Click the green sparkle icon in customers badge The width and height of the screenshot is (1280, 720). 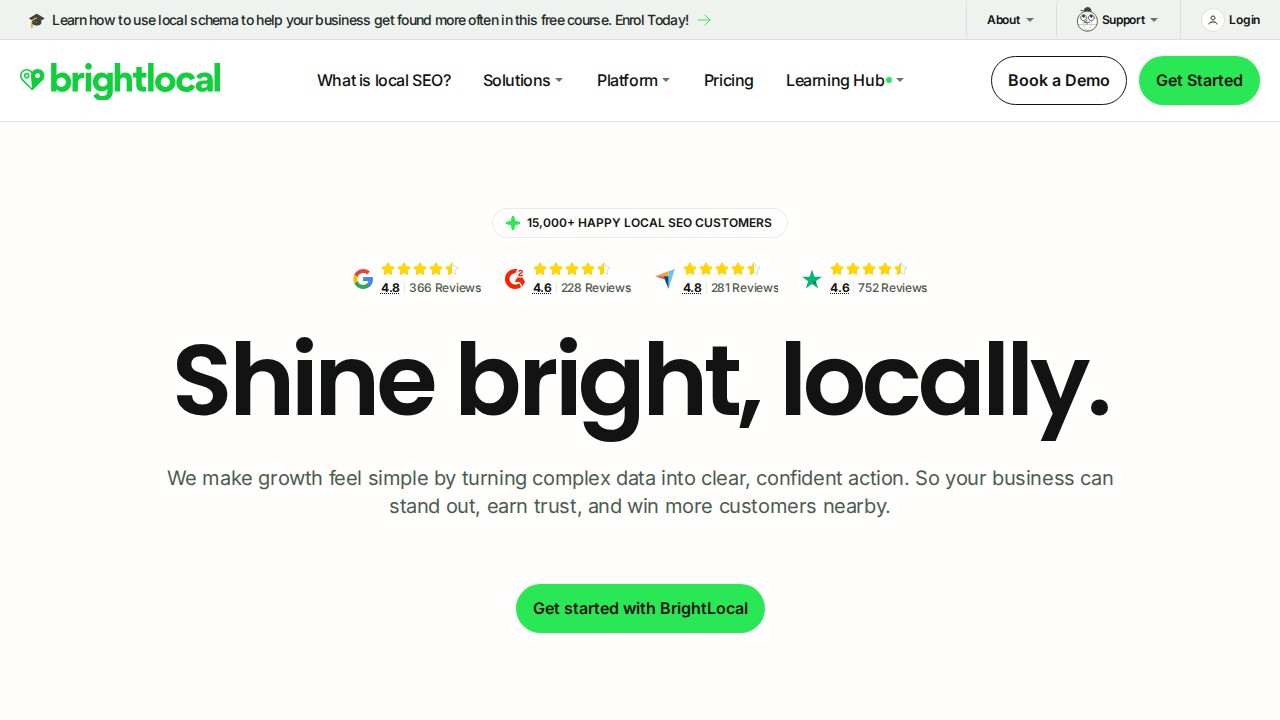tap(513, 223)
